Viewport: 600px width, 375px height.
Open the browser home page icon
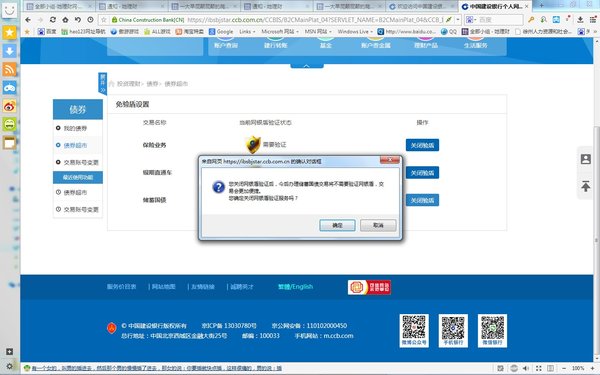click(65, 20)
